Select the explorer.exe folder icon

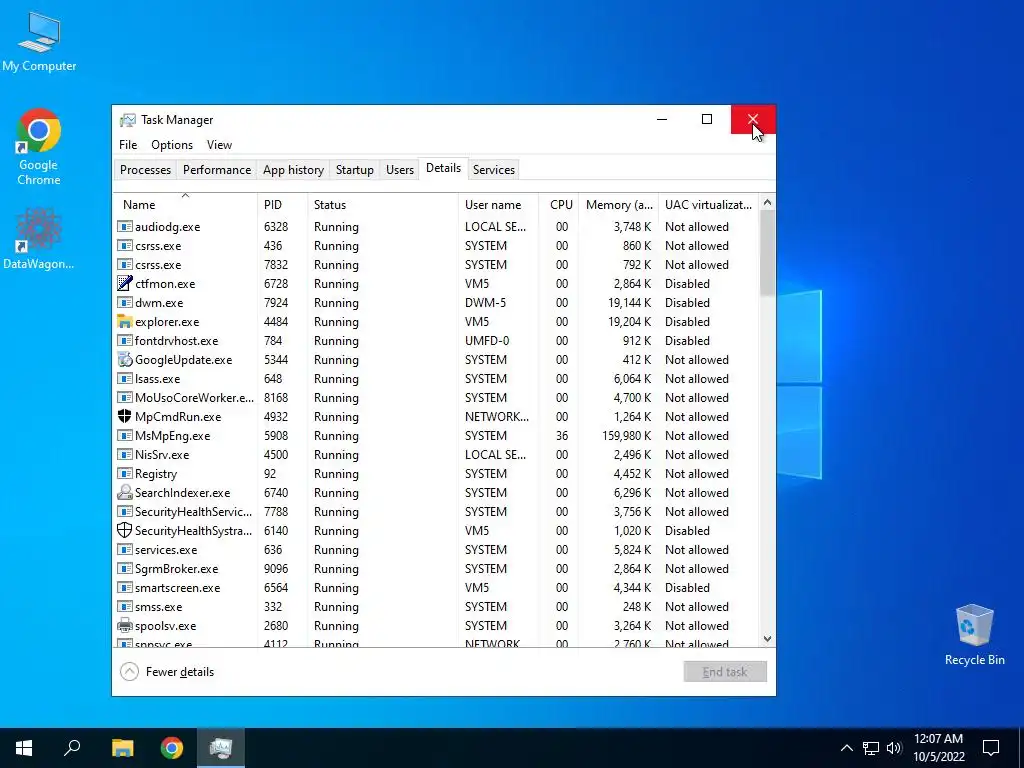pos(125,321)
